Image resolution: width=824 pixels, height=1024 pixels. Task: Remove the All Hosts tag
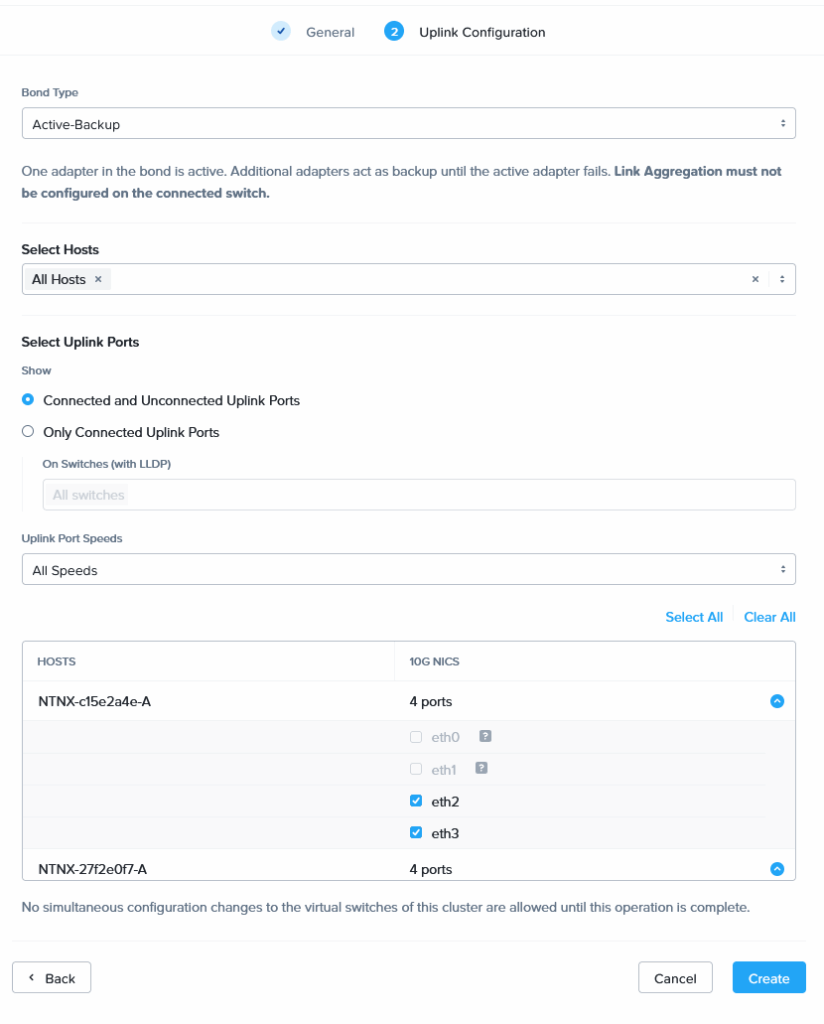[98, 280]
